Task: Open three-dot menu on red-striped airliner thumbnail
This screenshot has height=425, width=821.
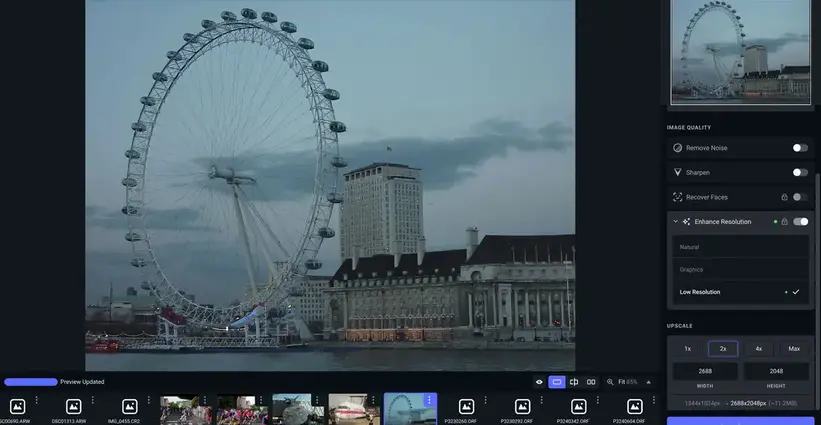Action: [373, 400]
